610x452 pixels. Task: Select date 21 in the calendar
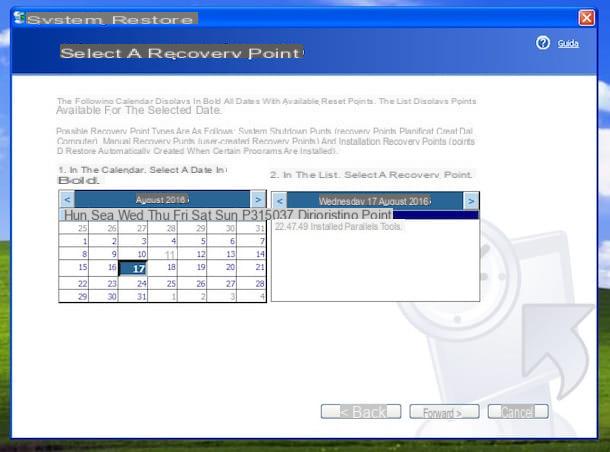(251, 267)
